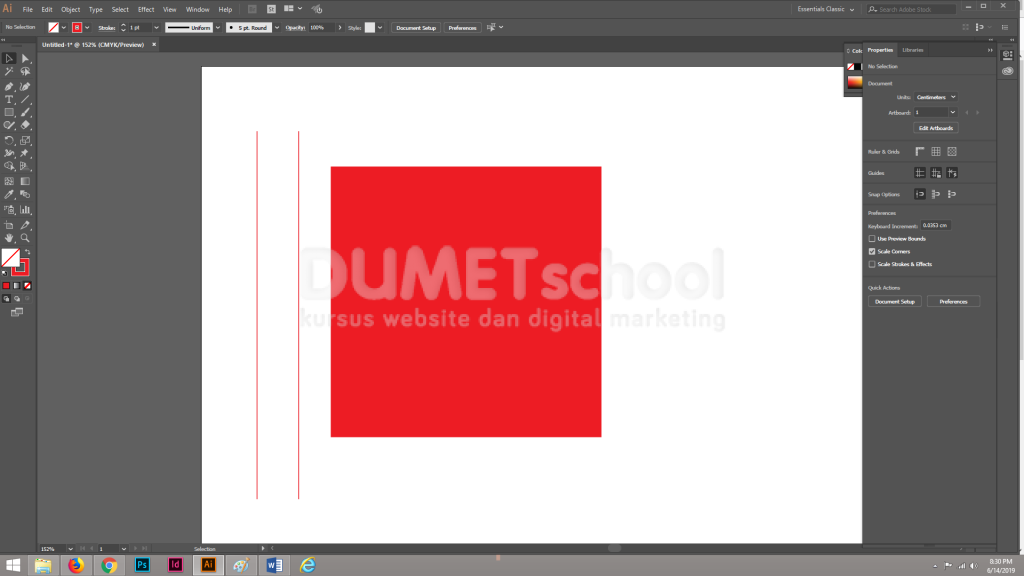Screen dimensions: 1024x576
Task: Select the Gradient tool
Action: pos(25,182)
